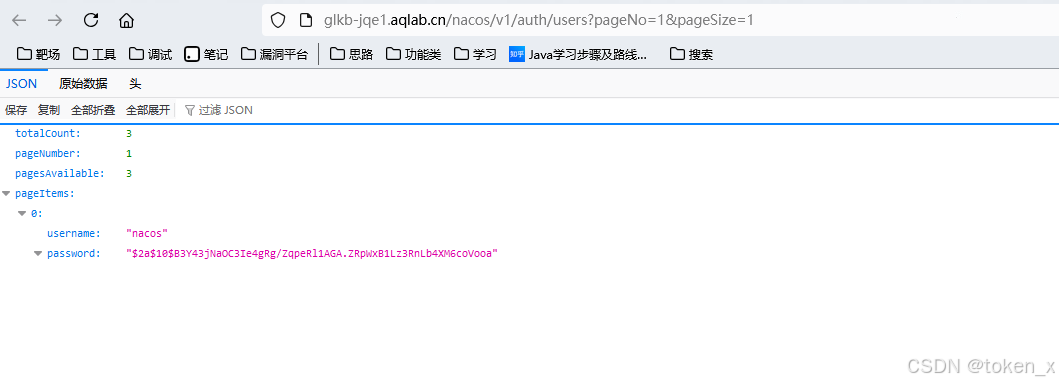1059x383 pixels.
Task: Open the 笔记 bookmark
Action: click(207, 55)
